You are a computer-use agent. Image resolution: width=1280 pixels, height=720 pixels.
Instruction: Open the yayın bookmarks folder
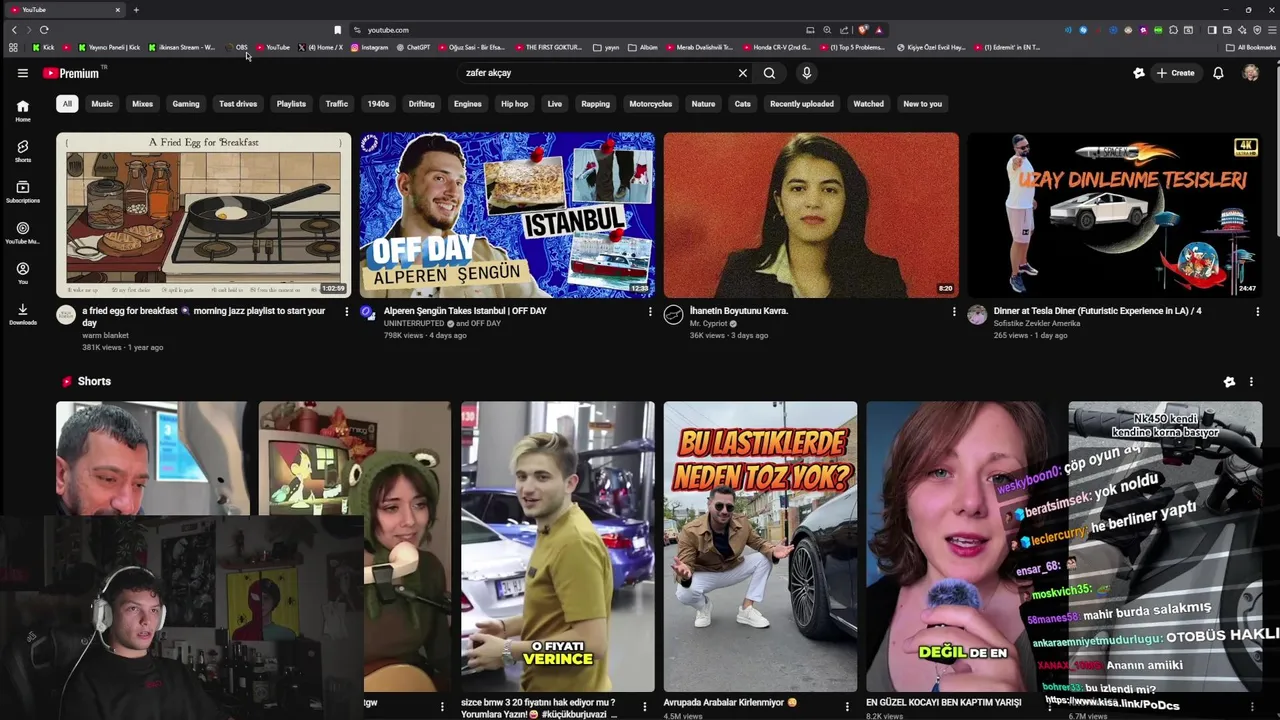[606, 47]
